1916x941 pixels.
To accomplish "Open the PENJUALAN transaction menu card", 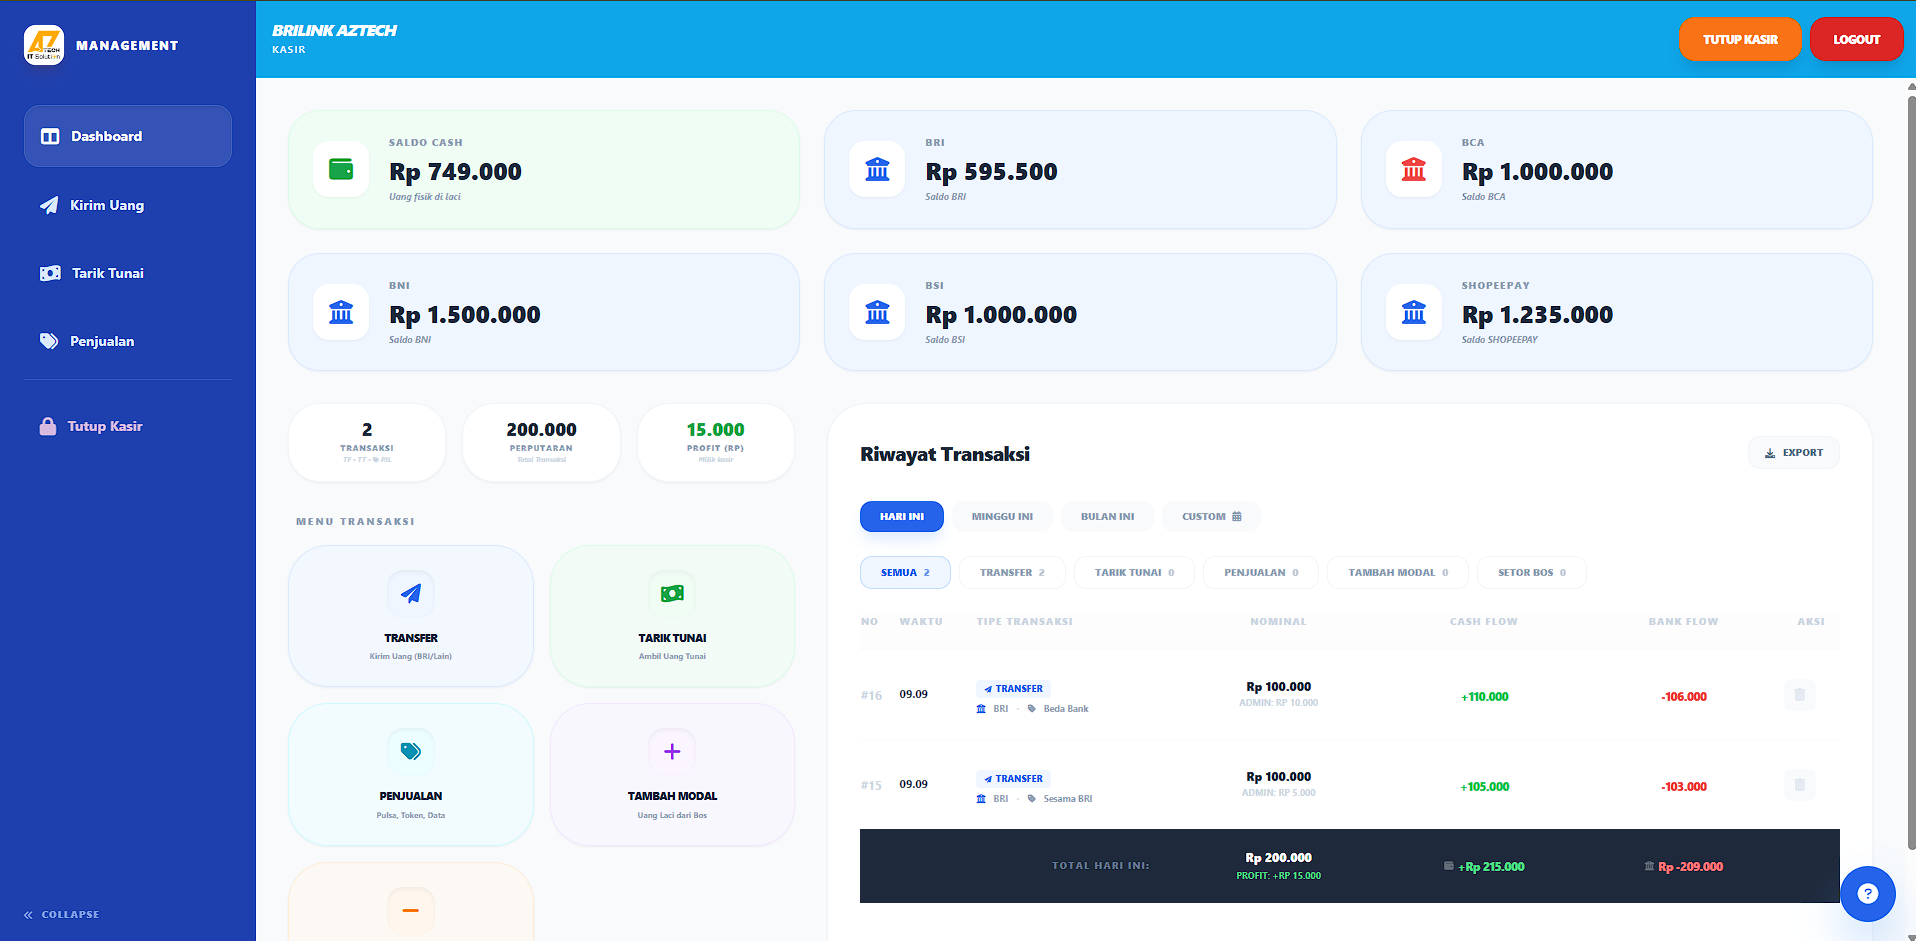I will pyautogui.click(x=411, y=775).
